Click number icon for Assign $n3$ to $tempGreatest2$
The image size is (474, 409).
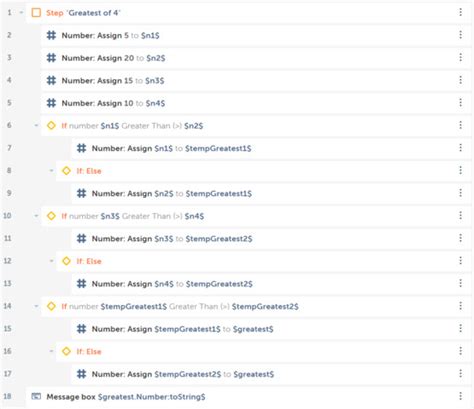(x=81, y=238)
